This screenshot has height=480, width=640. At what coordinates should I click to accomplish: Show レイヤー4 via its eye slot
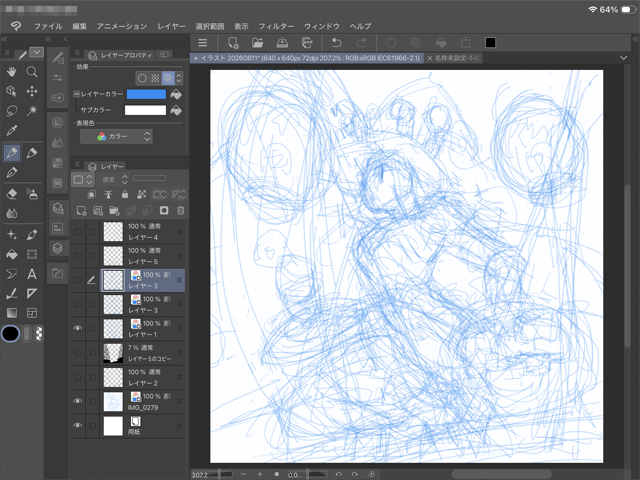tap(78, 231)
